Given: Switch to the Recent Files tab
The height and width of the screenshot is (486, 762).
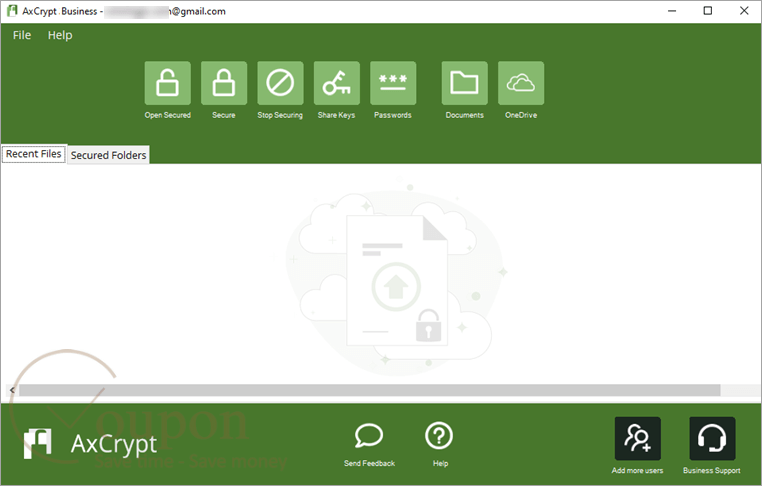Looking at the screenshot, I should coord(34,154).
